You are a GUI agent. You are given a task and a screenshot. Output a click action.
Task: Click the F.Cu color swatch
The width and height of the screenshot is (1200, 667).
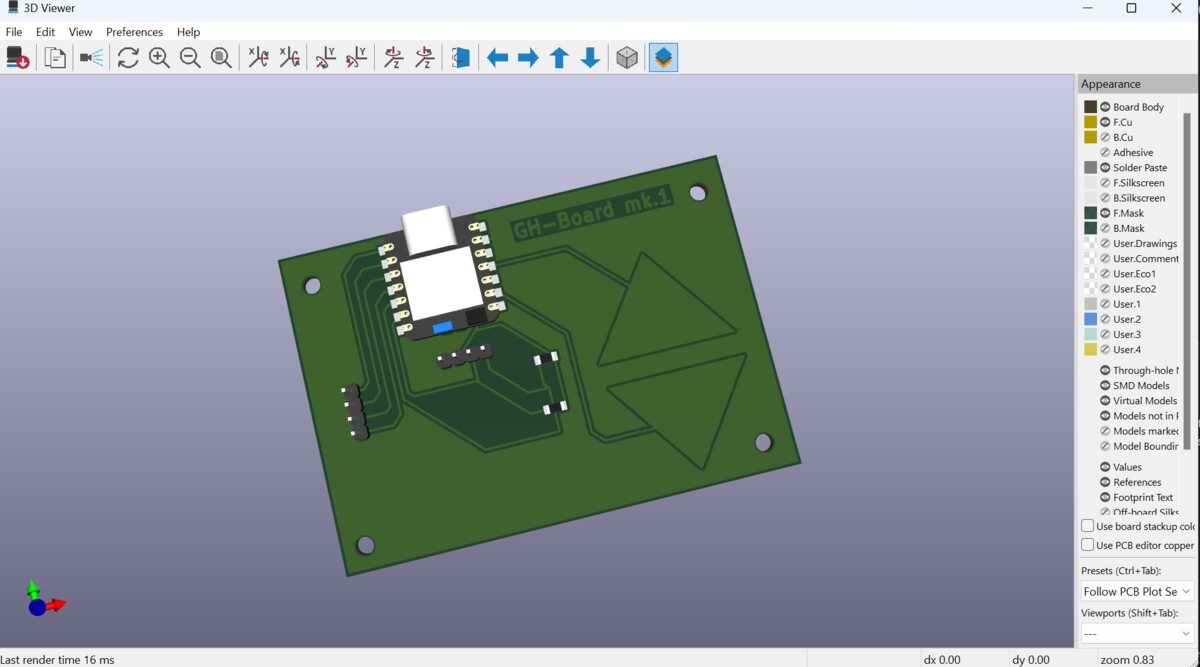click(x=1089, y=121)
